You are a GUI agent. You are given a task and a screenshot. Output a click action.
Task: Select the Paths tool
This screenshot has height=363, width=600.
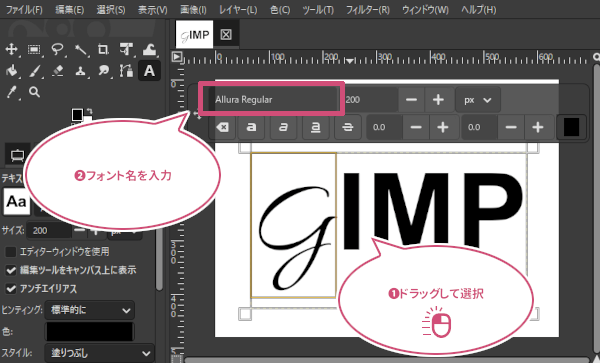click(126, 71)
